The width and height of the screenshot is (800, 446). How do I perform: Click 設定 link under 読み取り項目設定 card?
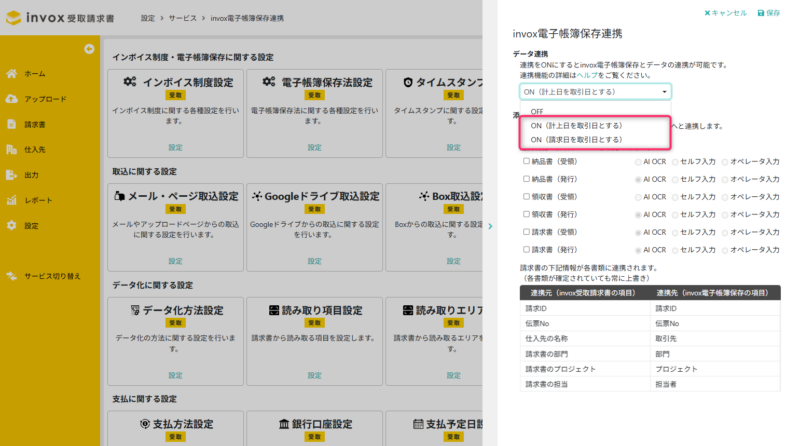pos(314,375)
